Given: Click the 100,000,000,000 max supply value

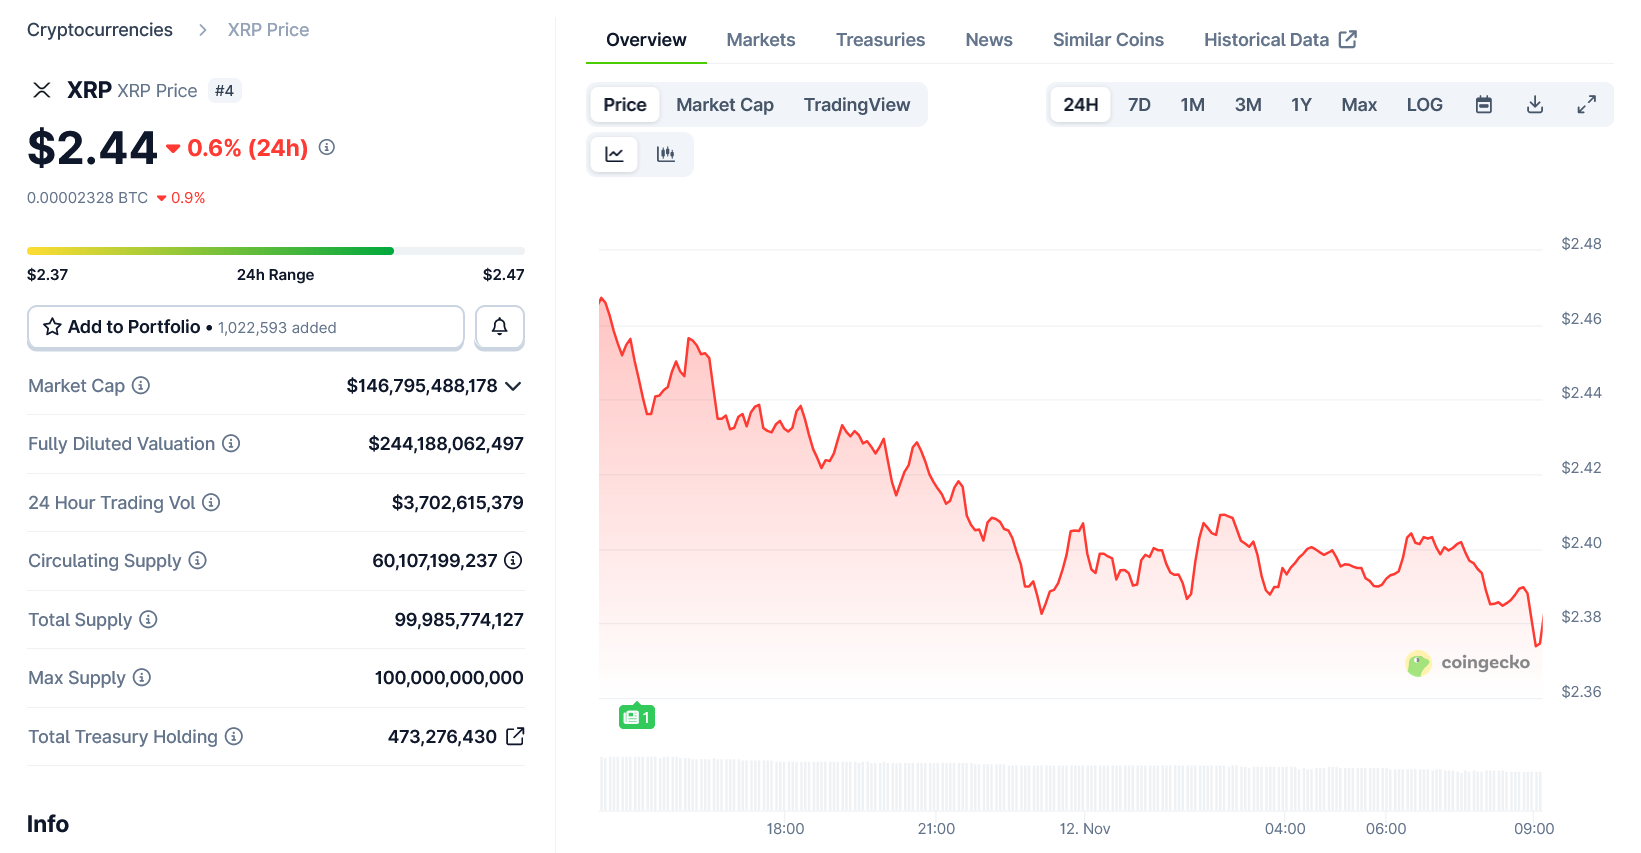Looking at the screenshot, I should [x=449, y=678].
